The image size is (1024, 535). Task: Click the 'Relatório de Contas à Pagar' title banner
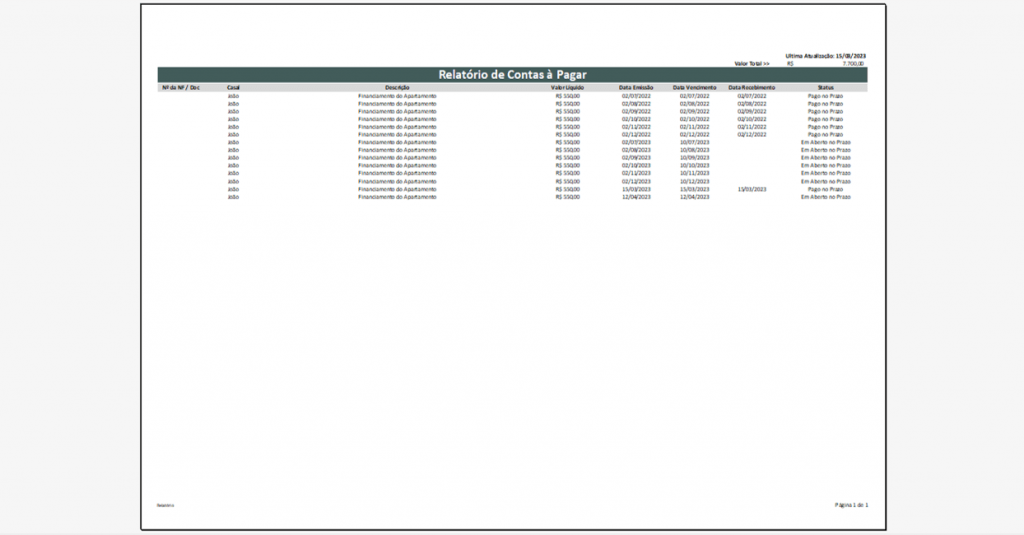click(512, 74)
